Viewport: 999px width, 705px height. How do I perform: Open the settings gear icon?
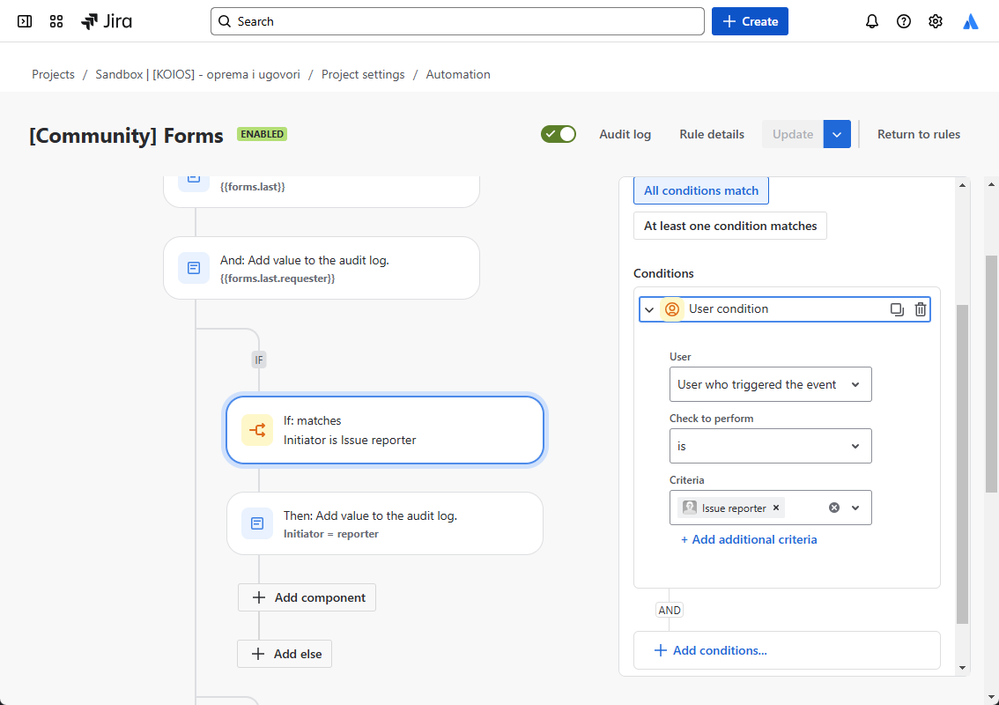(935, 22)
